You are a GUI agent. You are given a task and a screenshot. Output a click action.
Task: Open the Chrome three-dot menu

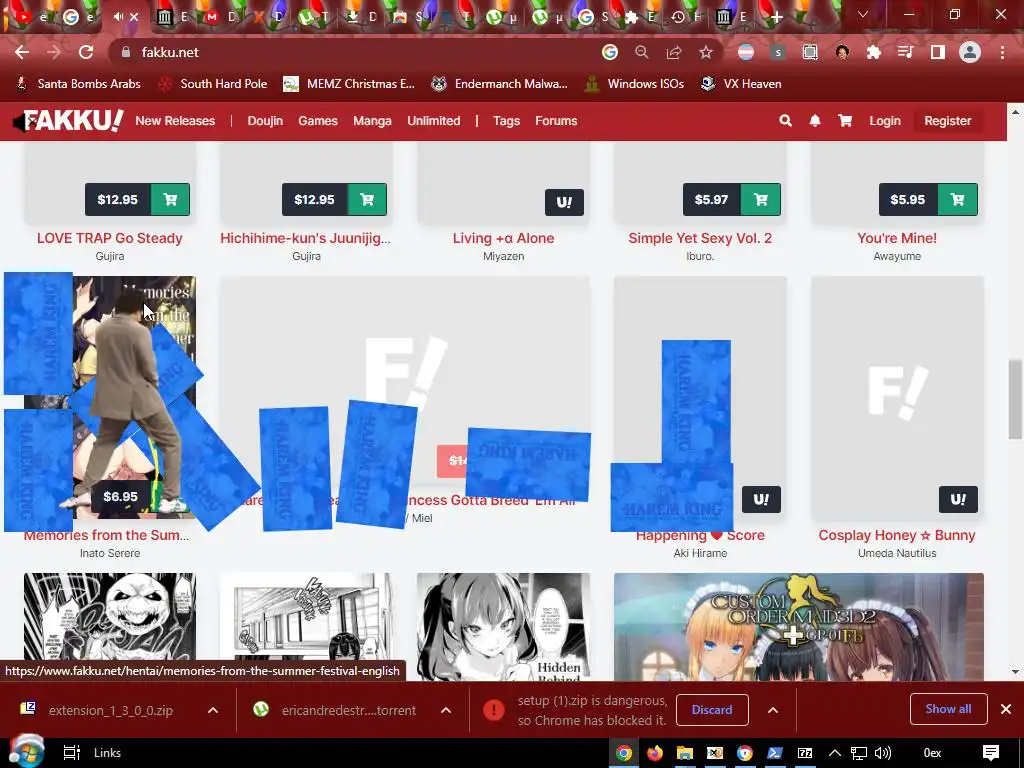(1002, 52)
